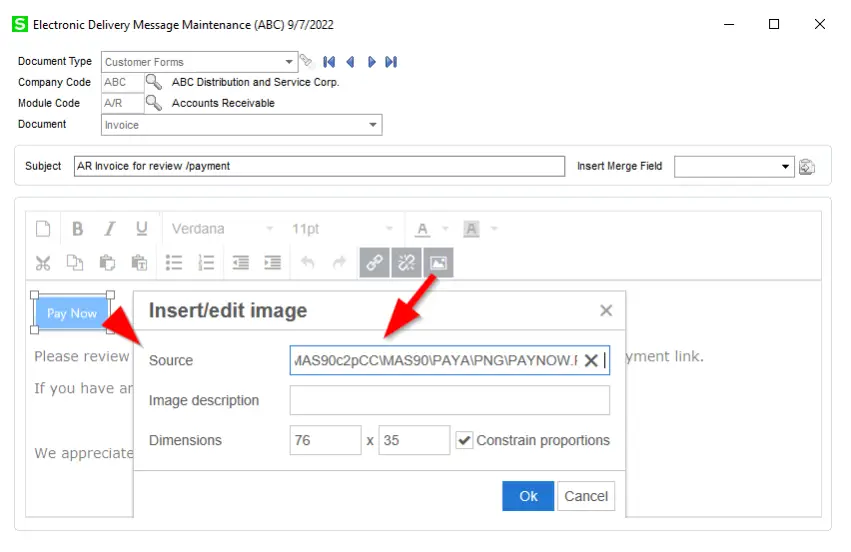851x552 pixels.
Task: Open the Insert Merge Field dropdown
Action: (x=786, y=166)
